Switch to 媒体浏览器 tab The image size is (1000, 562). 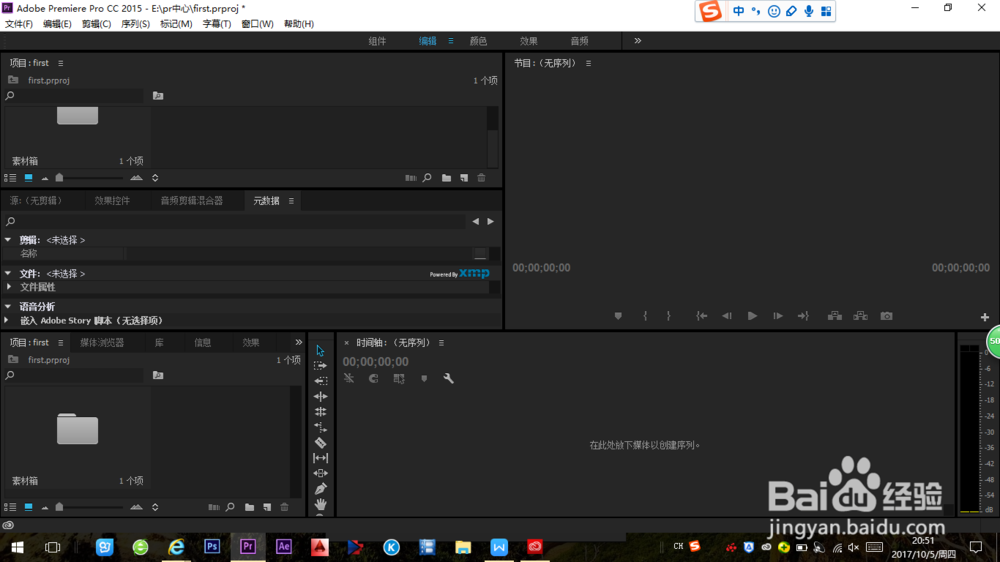pyautogui.click(x=102, y=343)
